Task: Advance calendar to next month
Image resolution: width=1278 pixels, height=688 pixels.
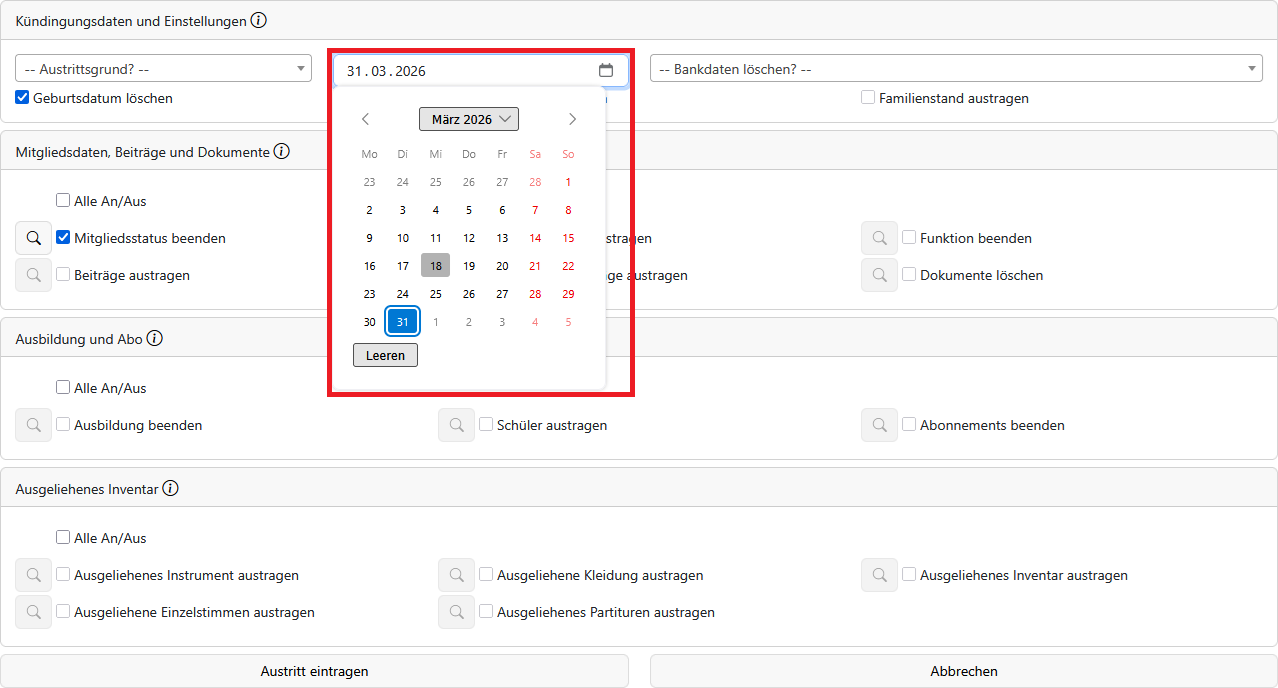Action: click(572, 119)
